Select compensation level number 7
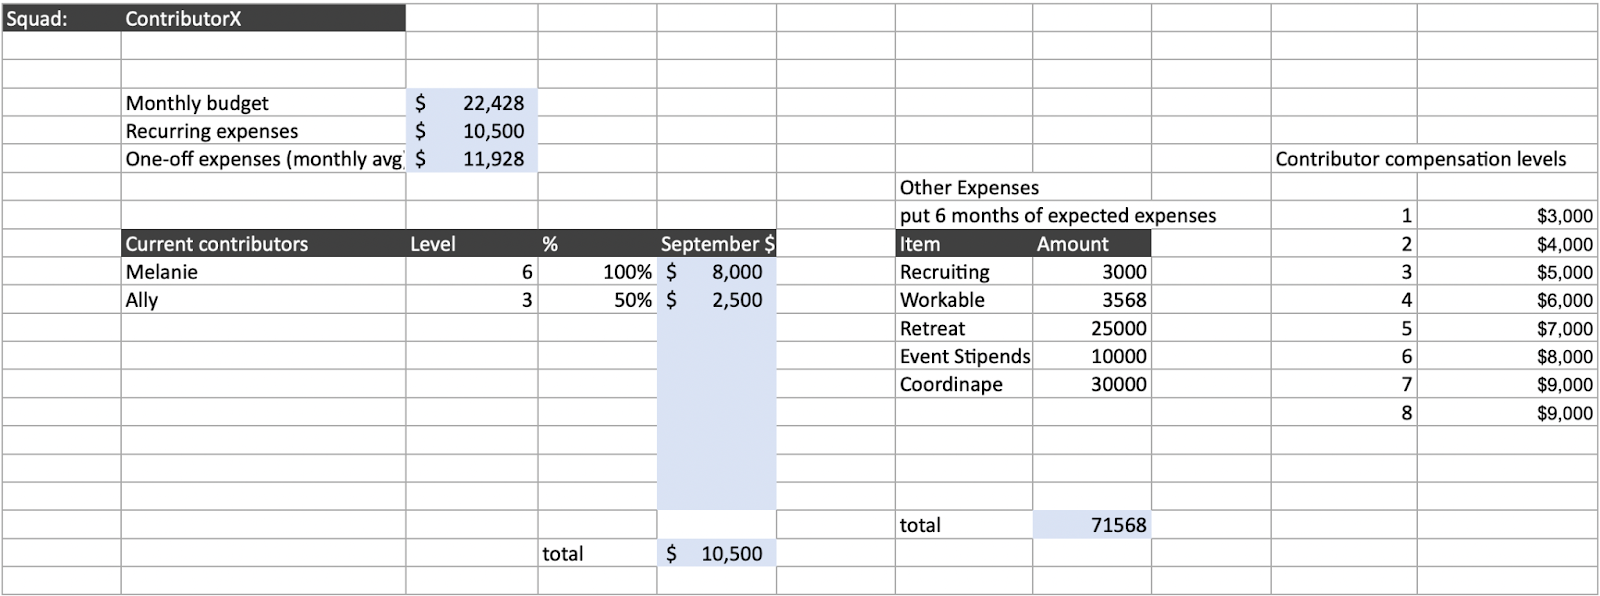Viewport: 1600px width, 596px height. click(1344, 384)
